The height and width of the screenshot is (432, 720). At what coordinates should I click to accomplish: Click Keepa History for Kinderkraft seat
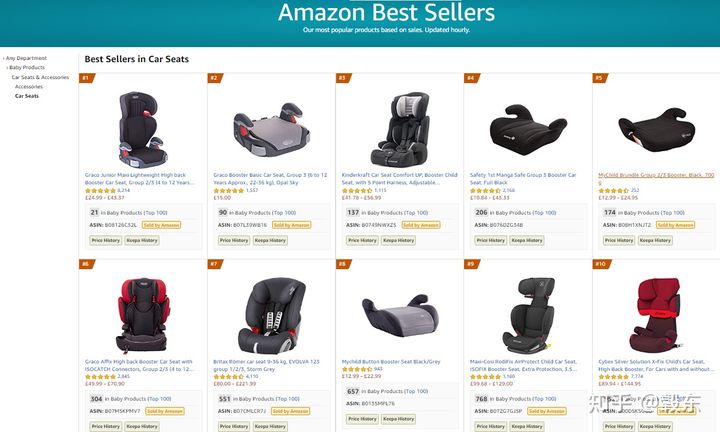pyautogui.click(x=398, y=240)
